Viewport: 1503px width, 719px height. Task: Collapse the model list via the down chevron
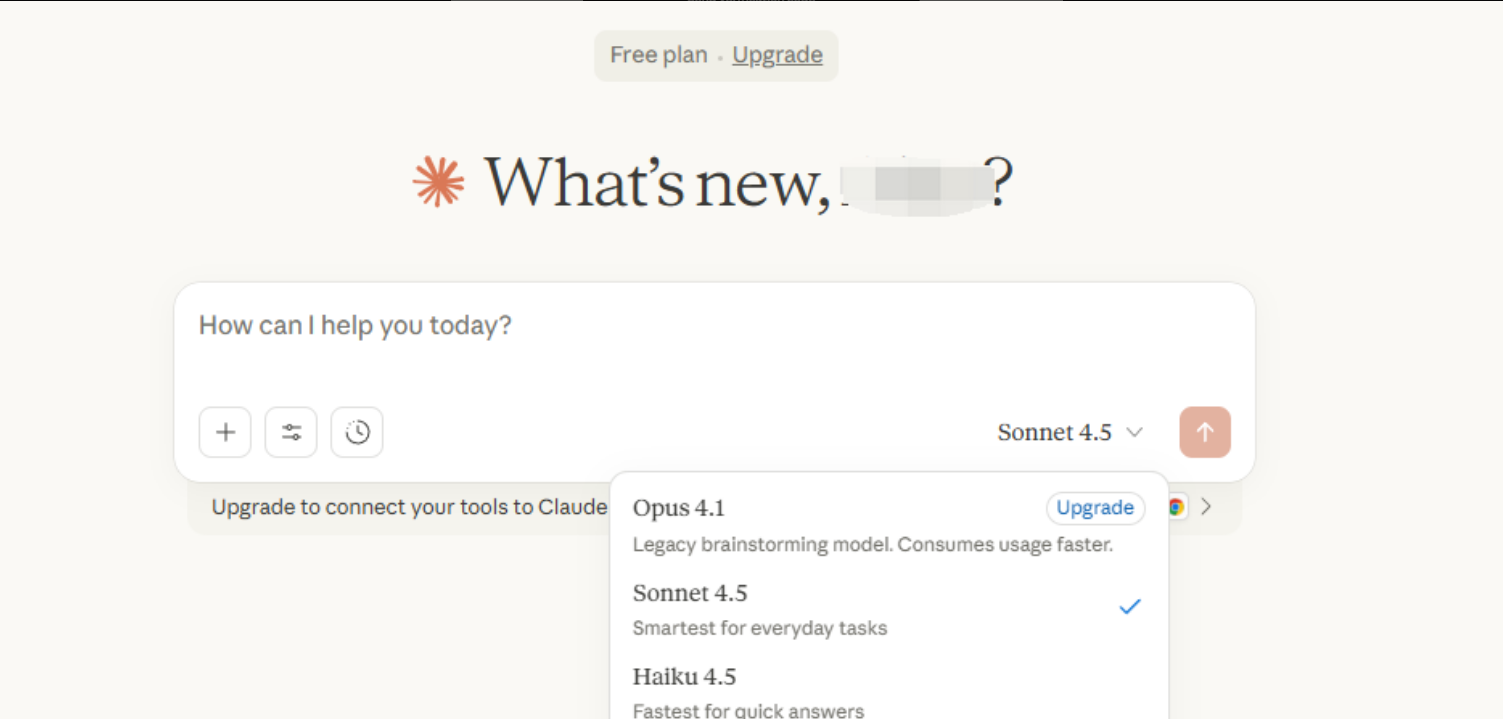[1134, 432]
